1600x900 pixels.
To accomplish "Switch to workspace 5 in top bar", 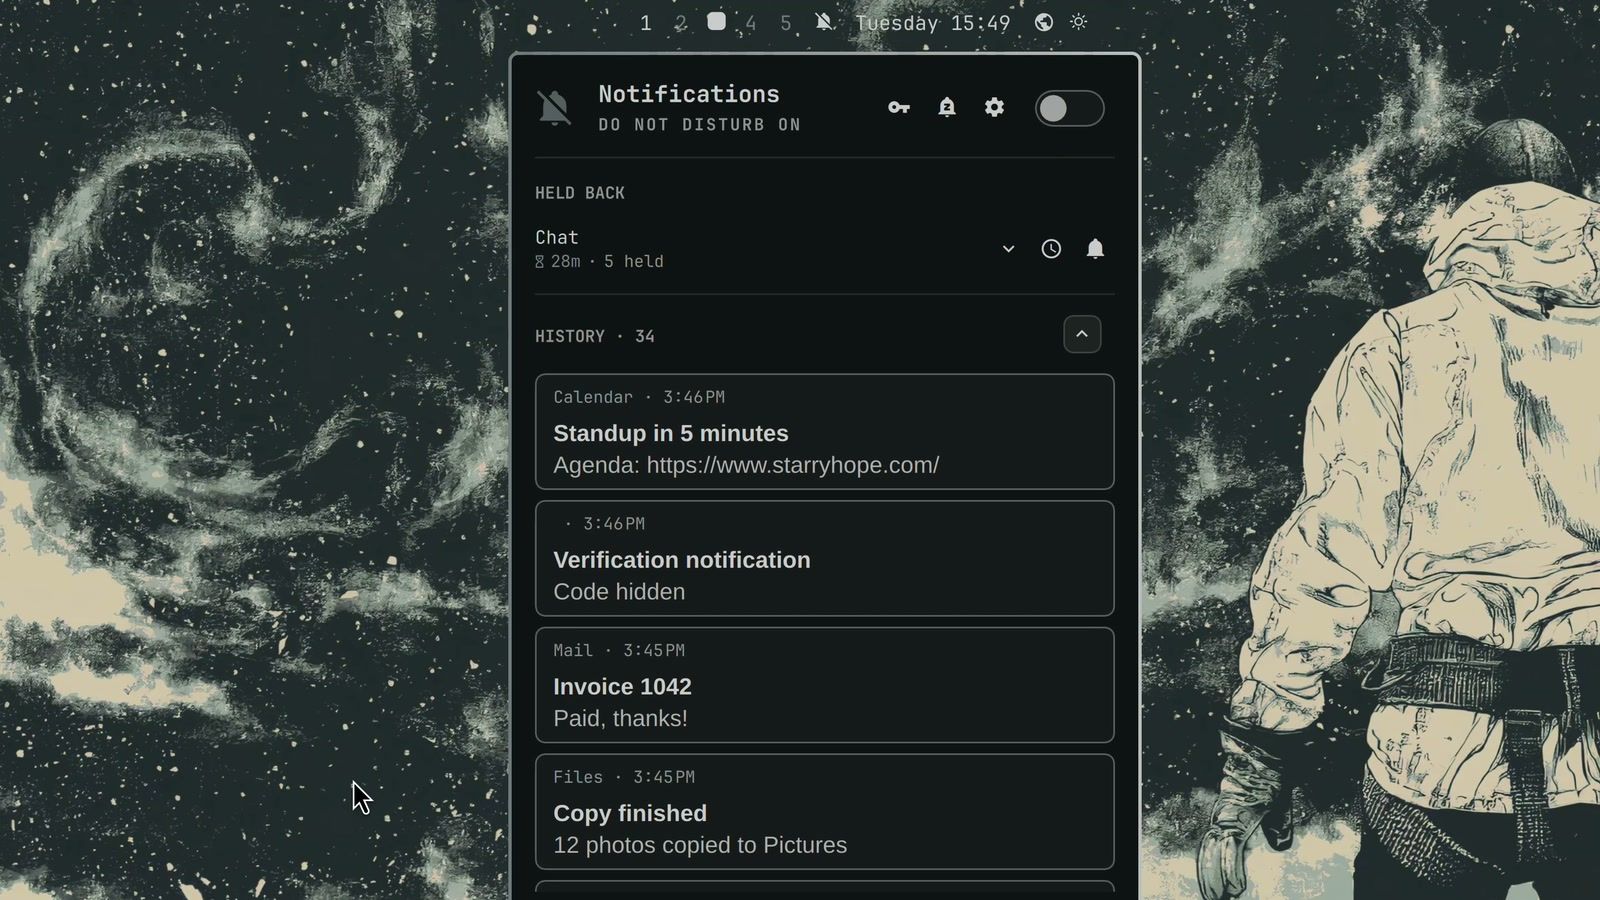I will tap(786, 23).
